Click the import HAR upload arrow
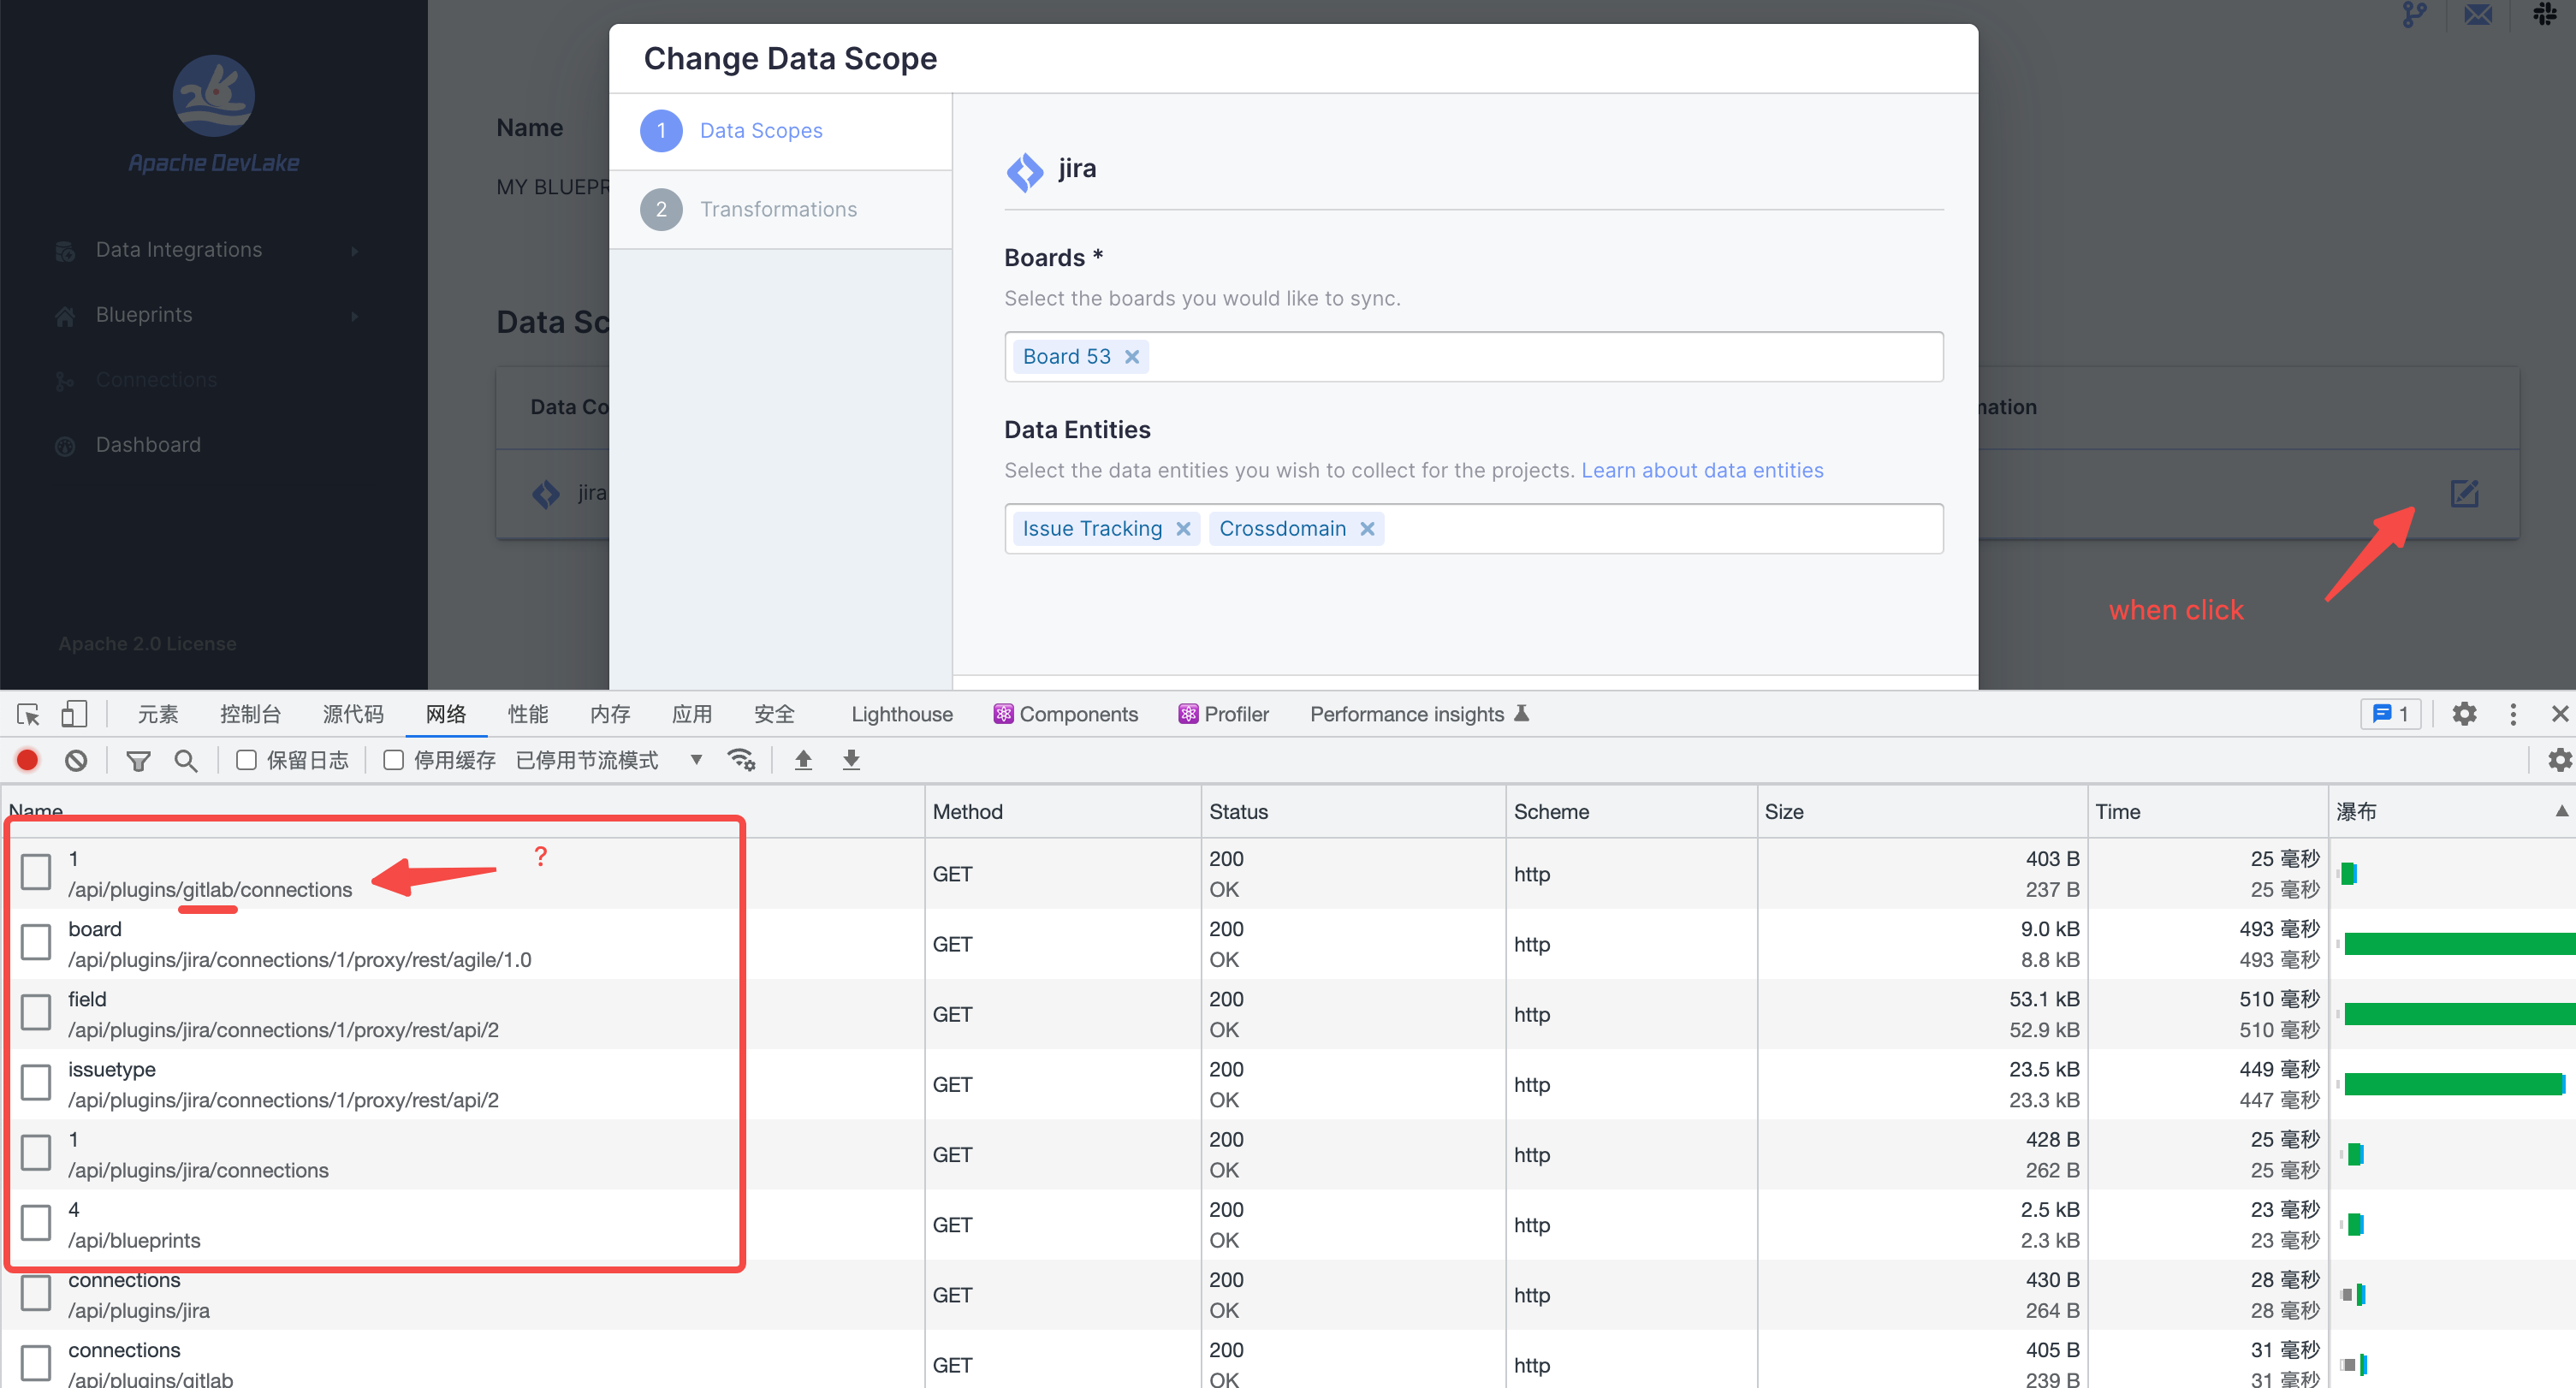The width and height of the screenshot is (2576, 1388). pyautogui.click(x=803, y=760)
